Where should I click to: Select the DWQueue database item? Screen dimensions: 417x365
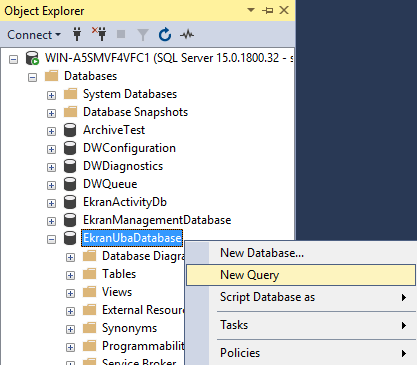(x=110, y=184)
